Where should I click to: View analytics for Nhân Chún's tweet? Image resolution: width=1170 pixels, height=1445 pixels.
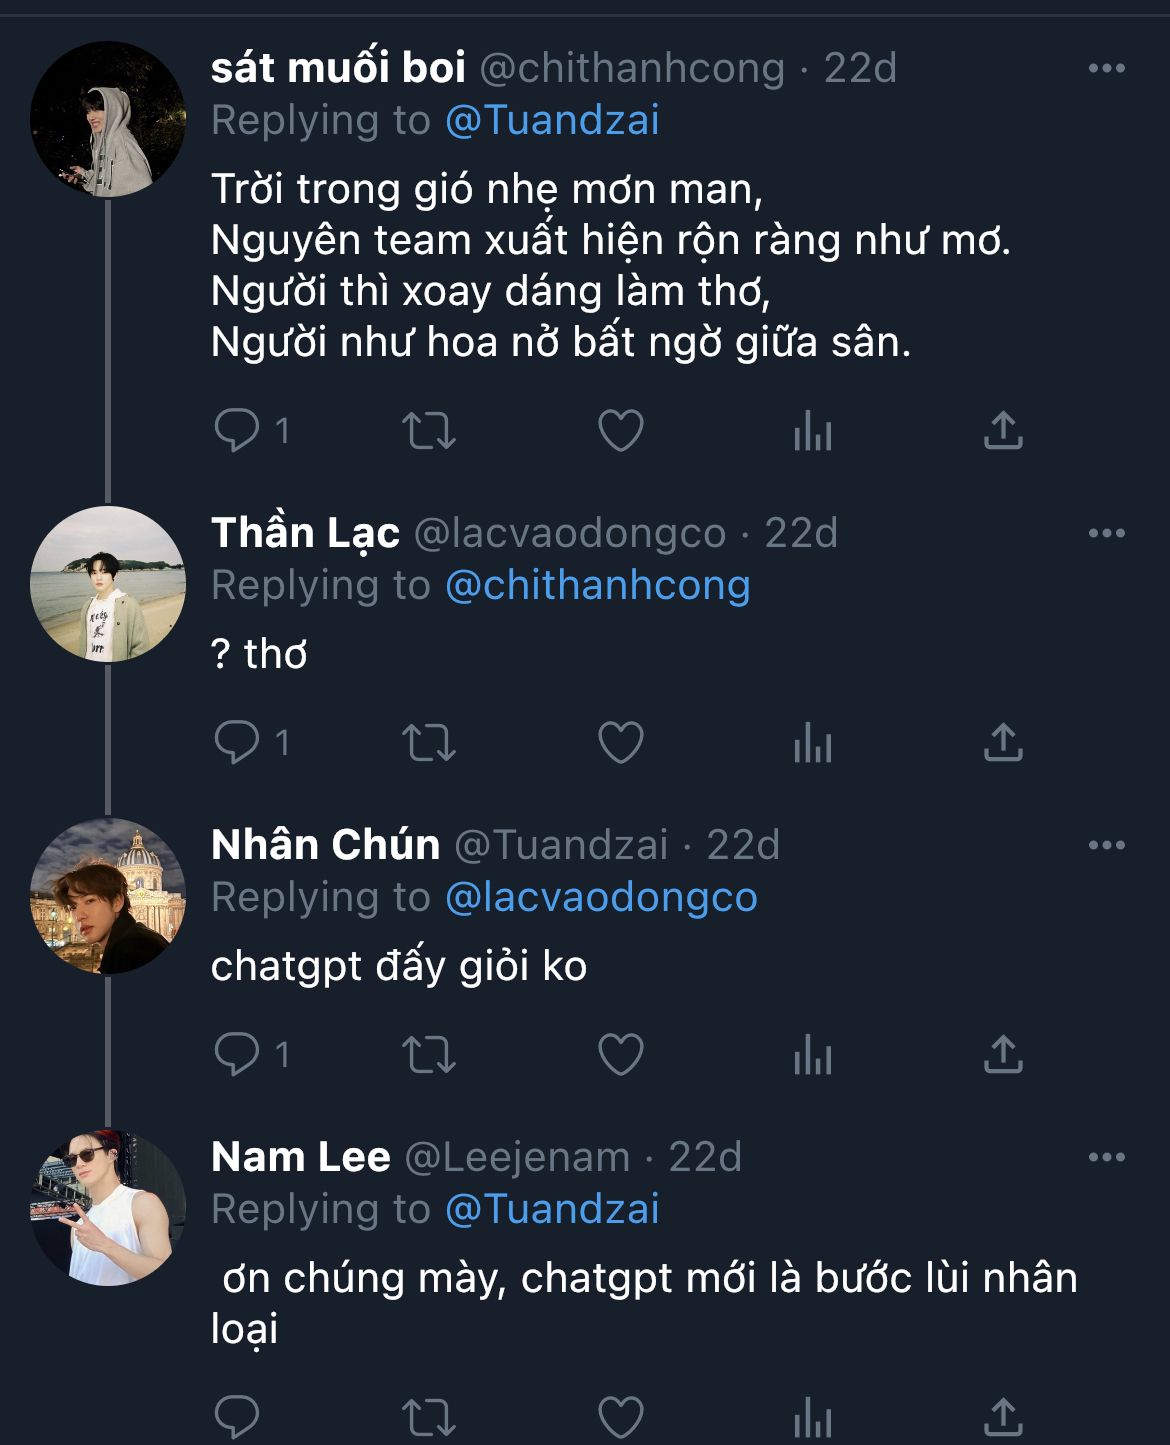tap(812, 1056)
